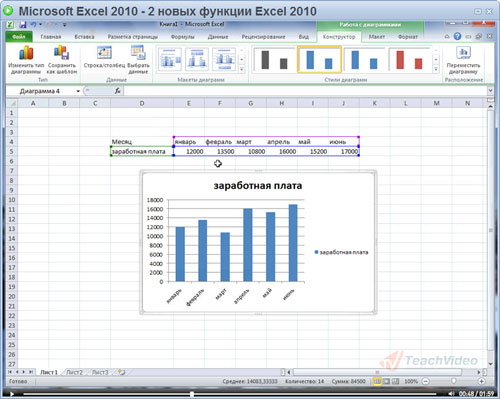Click the Switch Row/Column icon
This screenshot has width=500, height=399.
tap(104, 53)
